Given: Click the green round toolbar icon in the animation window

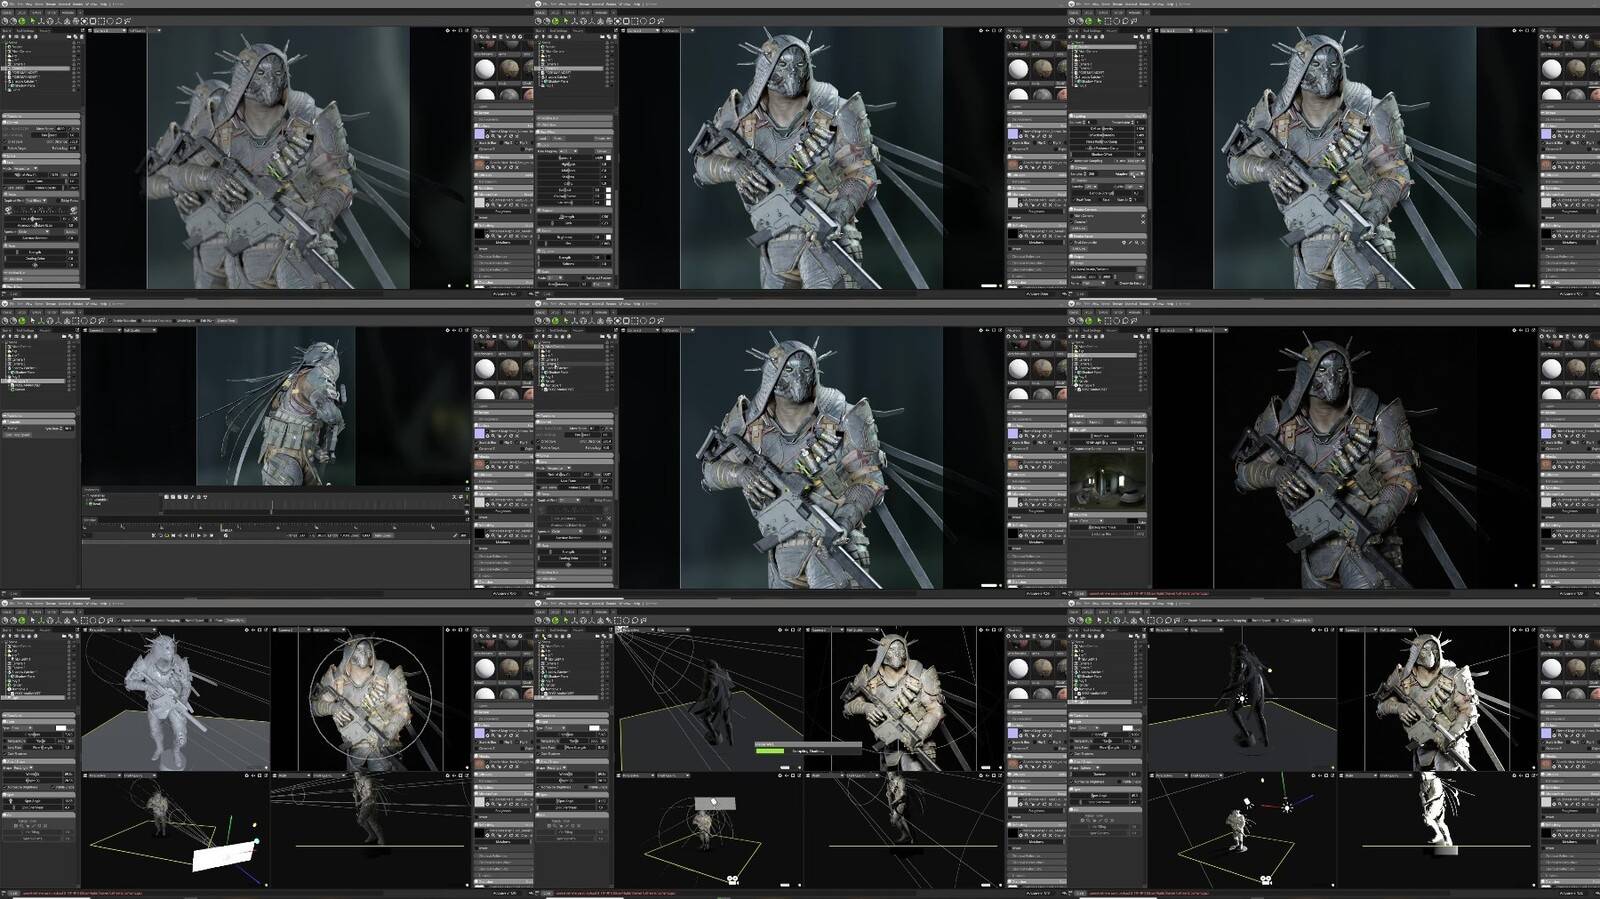Looking at the screenshot, I should [23, 321].
